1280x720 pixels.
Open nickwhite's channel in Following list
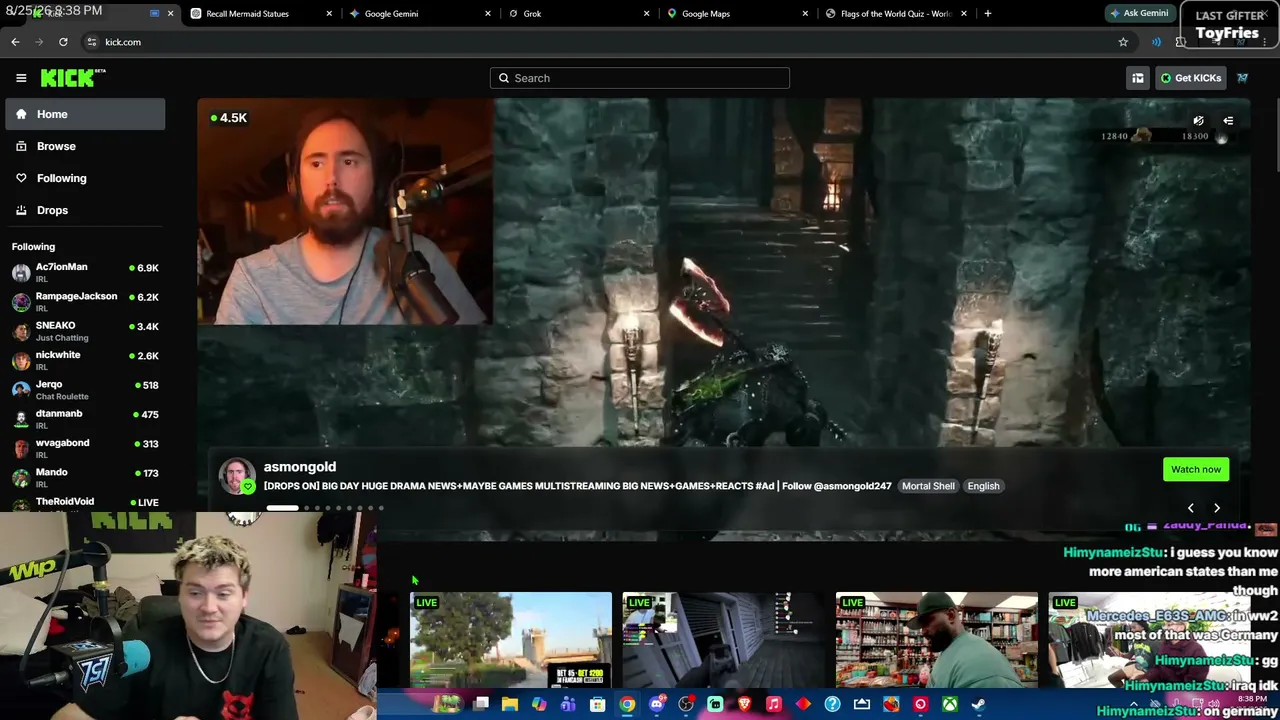click(85, 360)
